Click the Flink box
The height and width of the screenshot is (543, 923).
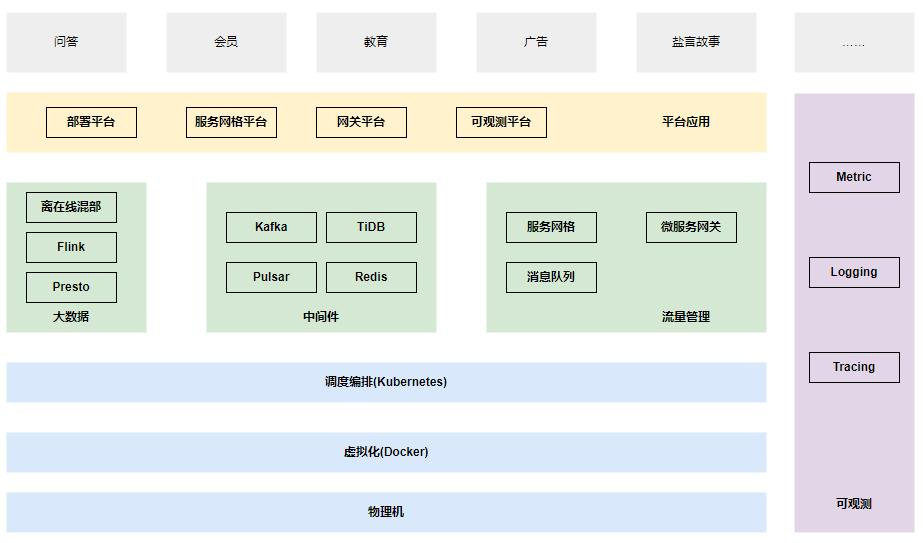click(x=71, y=247)
